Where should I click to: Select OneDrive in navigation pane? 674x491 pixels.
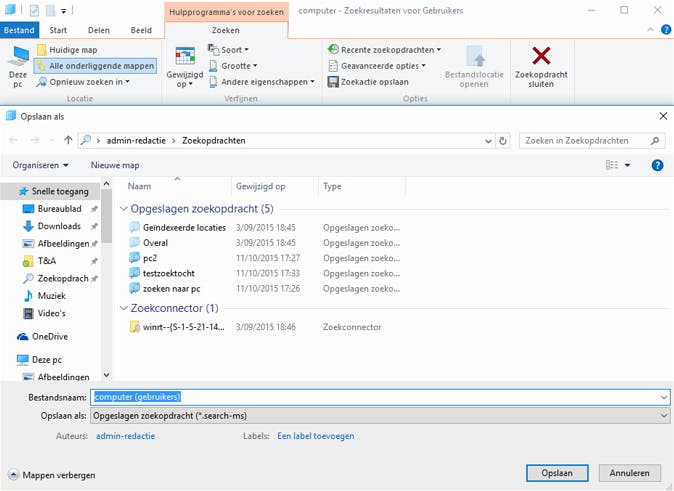pyautogui.click(x=49, y=337)
